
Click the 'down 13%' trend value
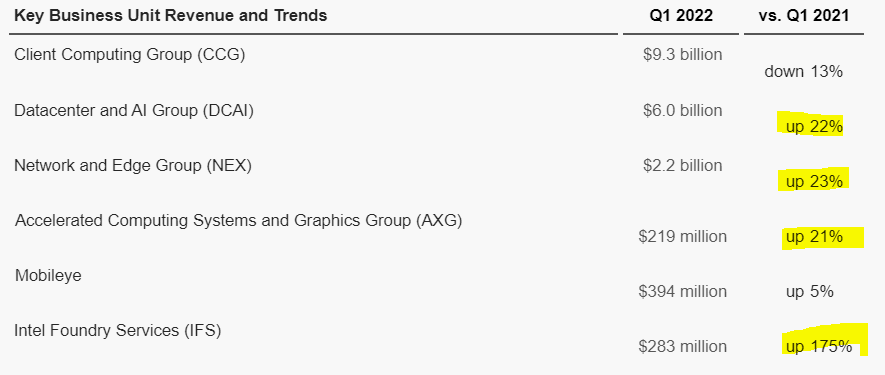803,72
